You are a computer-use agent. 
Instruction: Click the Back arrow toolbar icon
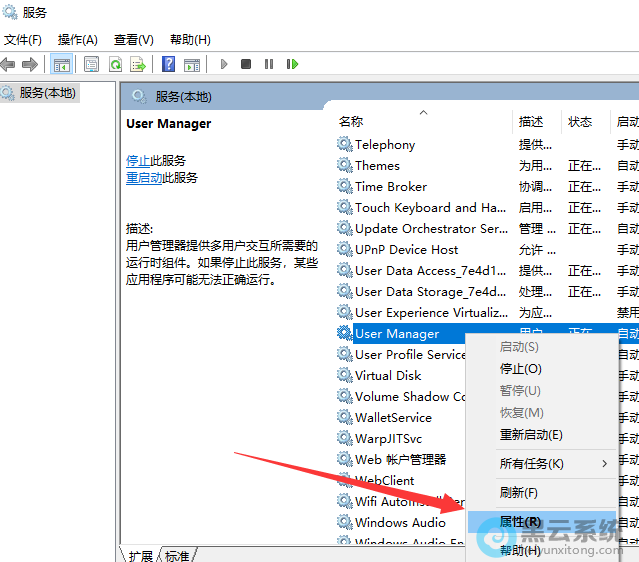(x=9, y=64)
